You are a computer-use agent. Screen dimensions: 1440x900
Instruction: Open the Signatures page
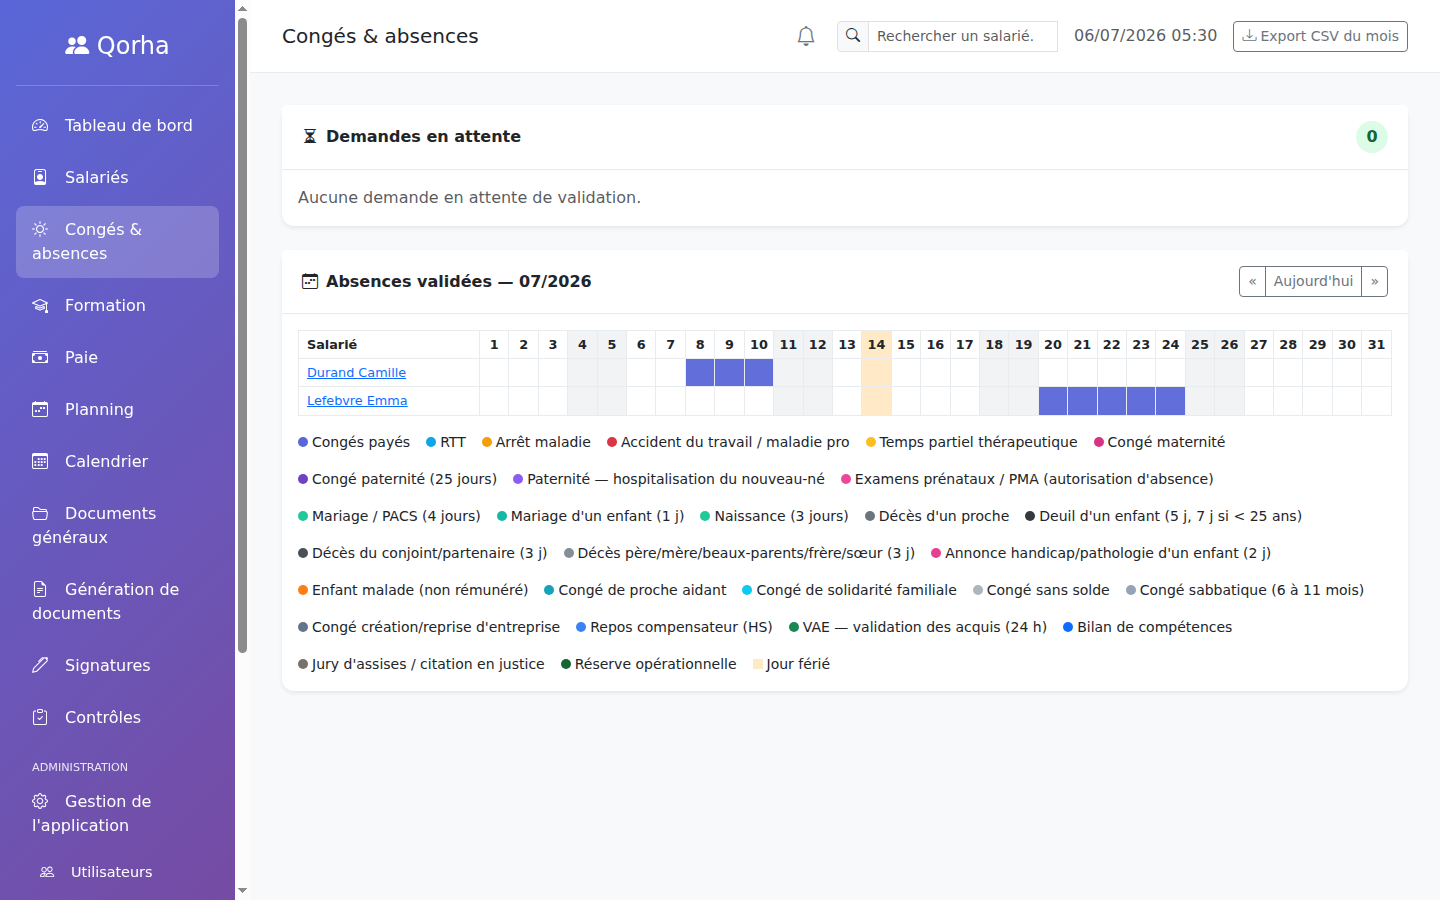[117, 665]
